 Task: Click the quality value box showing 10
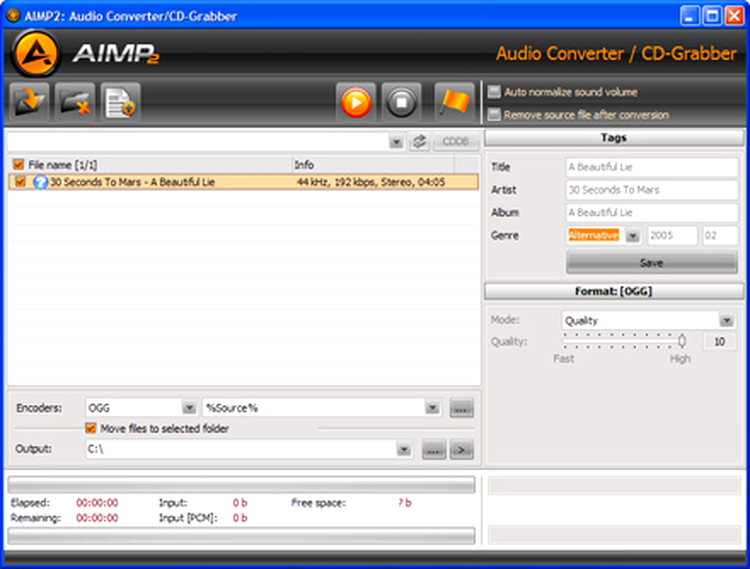(719, 341)
